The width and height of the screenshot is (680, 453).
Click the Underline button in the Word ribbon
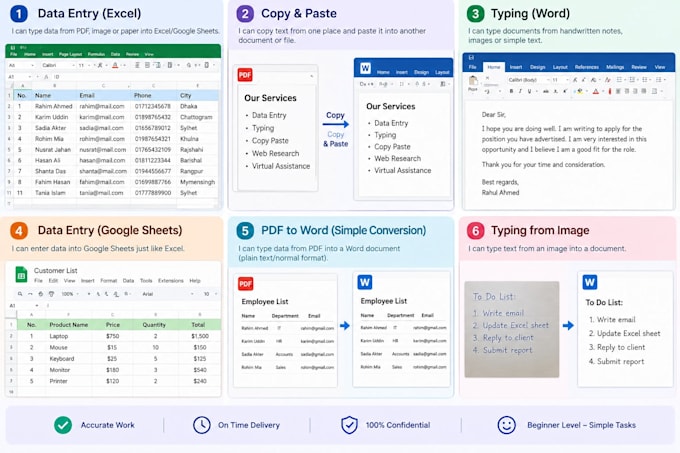[x=529, y=91]
